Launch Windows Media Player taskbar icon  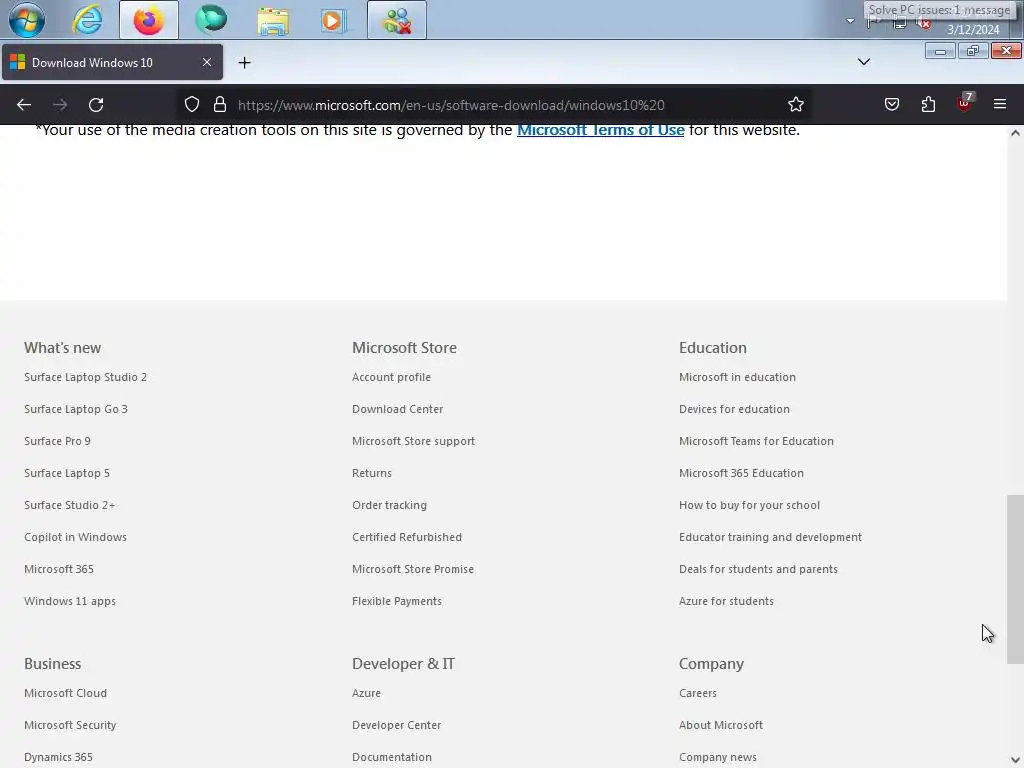pos(333,21)
